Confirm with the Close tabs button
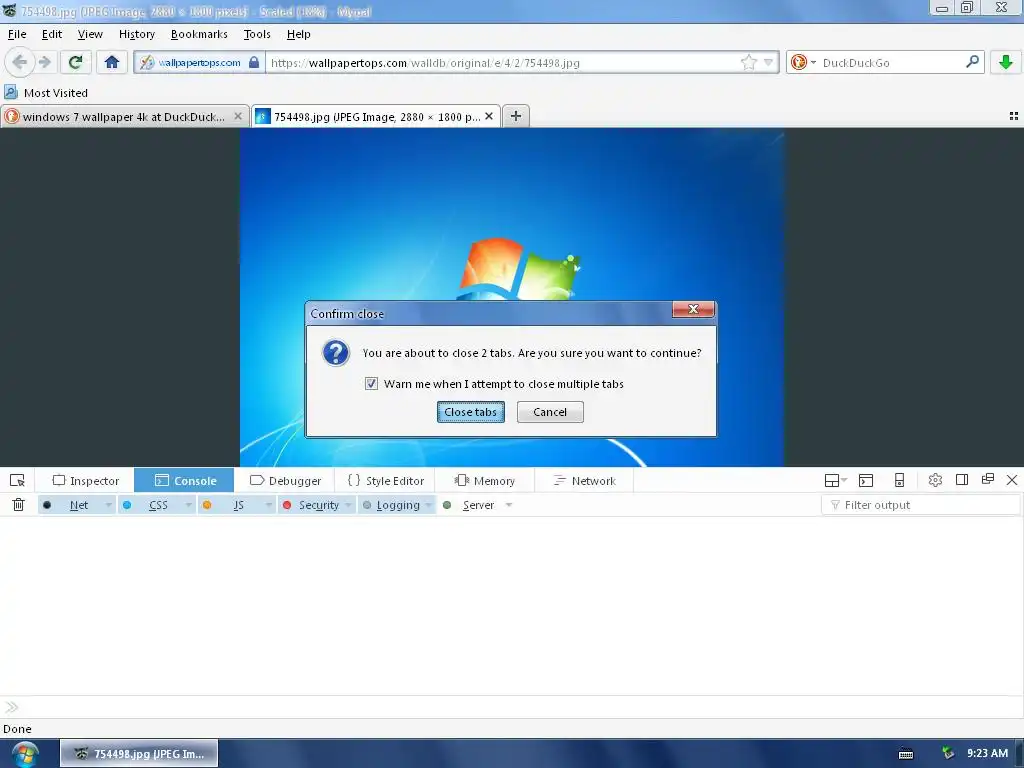 click(x=471, y=412)
